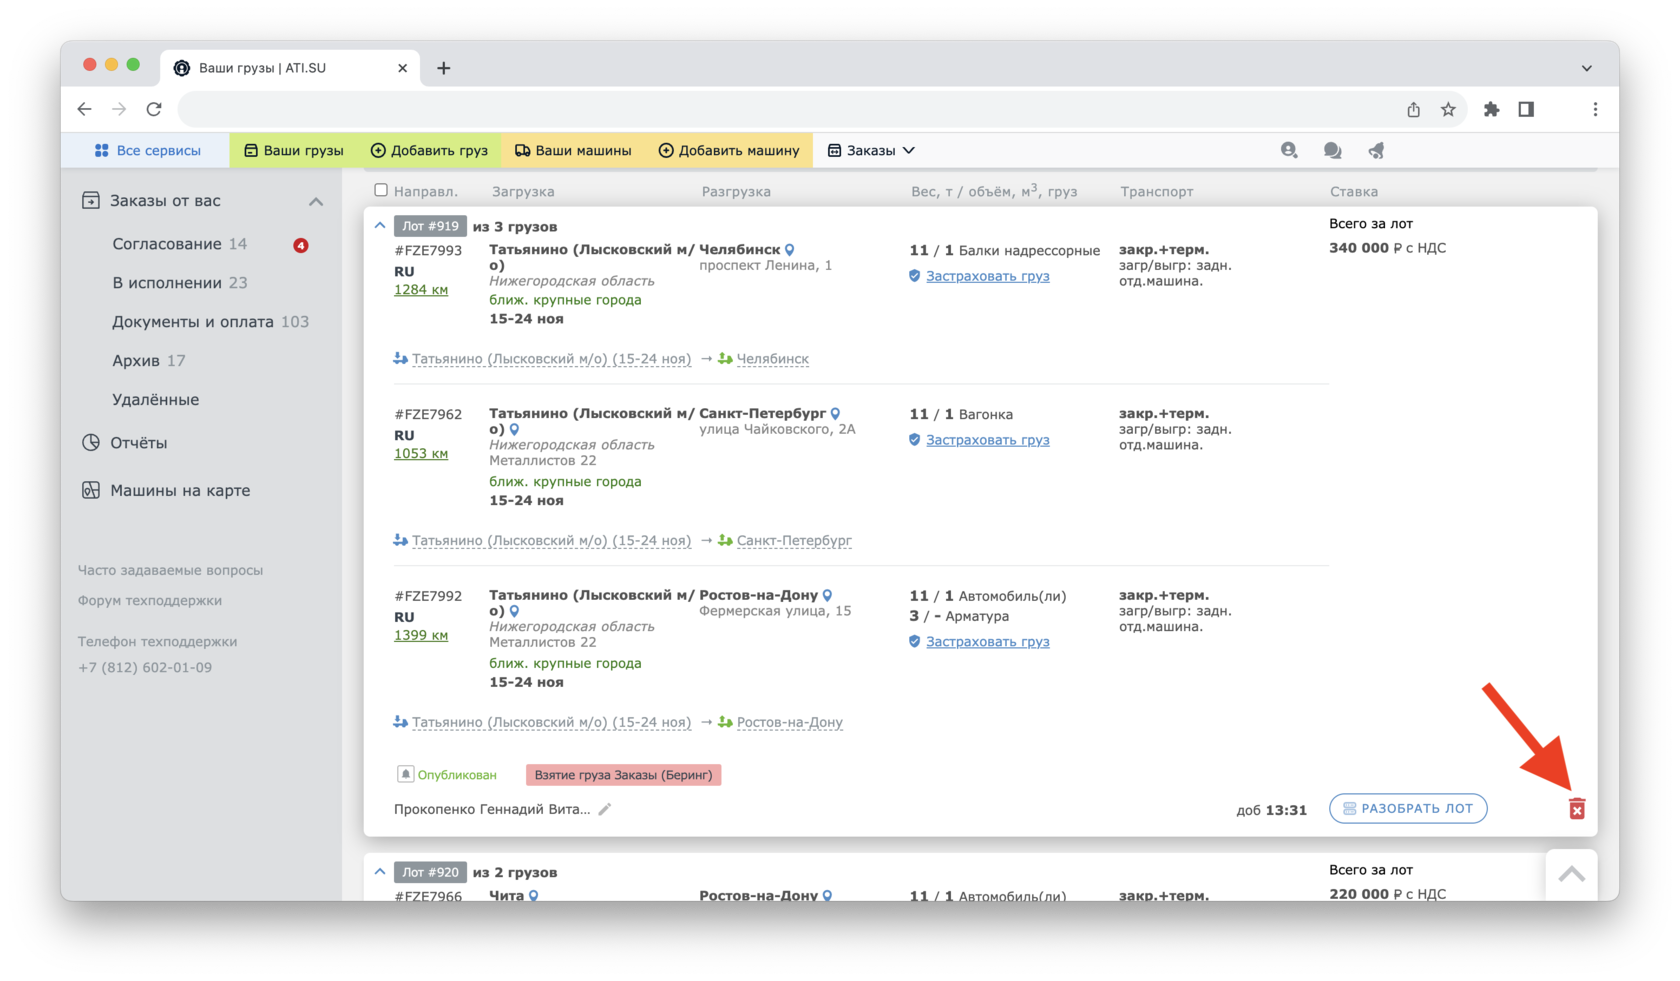Click cargo number #FZE7993
The image size is (1680, 981).
click(428, 250)
